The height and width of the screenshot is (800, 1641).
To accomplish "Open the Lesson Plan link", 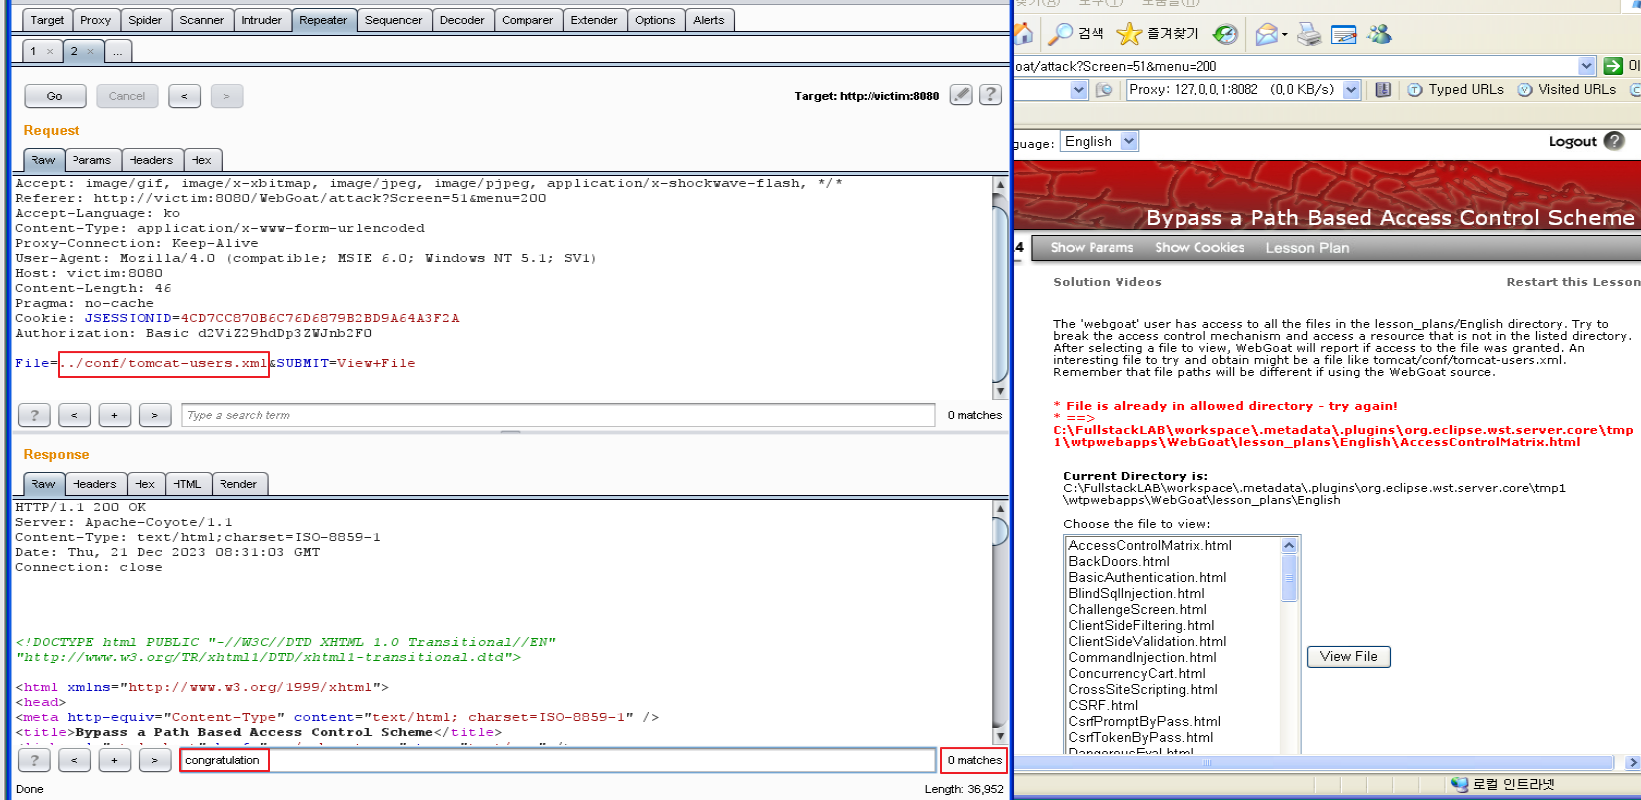I will (1307, 248).
